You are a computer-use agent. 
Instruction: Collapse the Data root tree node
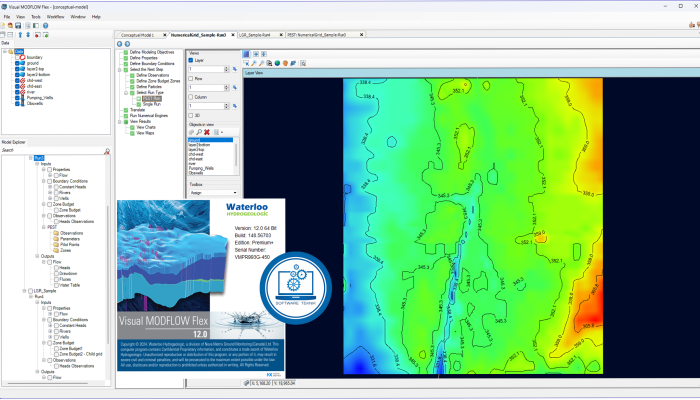[5, 52]
